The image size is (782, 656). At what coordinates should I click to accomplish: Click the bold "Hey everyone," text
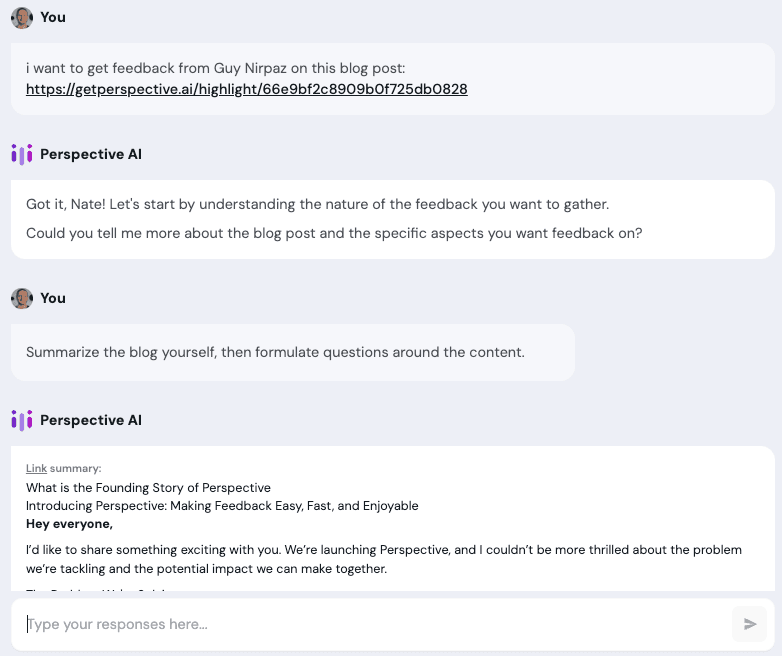coord(70,523)
